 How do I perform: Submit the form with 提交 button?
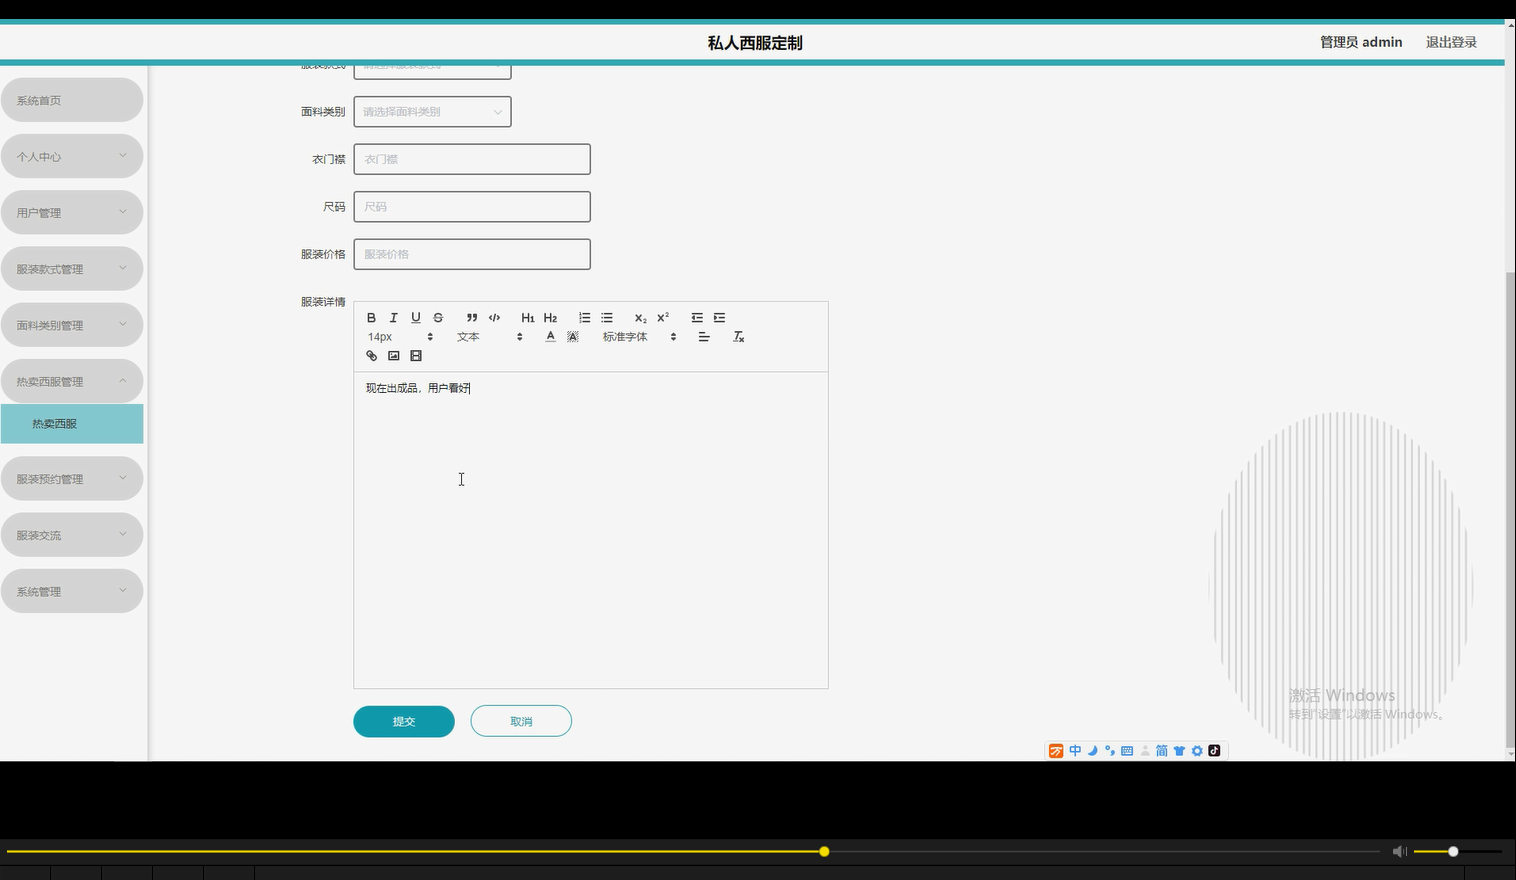[x=403, y=720]
